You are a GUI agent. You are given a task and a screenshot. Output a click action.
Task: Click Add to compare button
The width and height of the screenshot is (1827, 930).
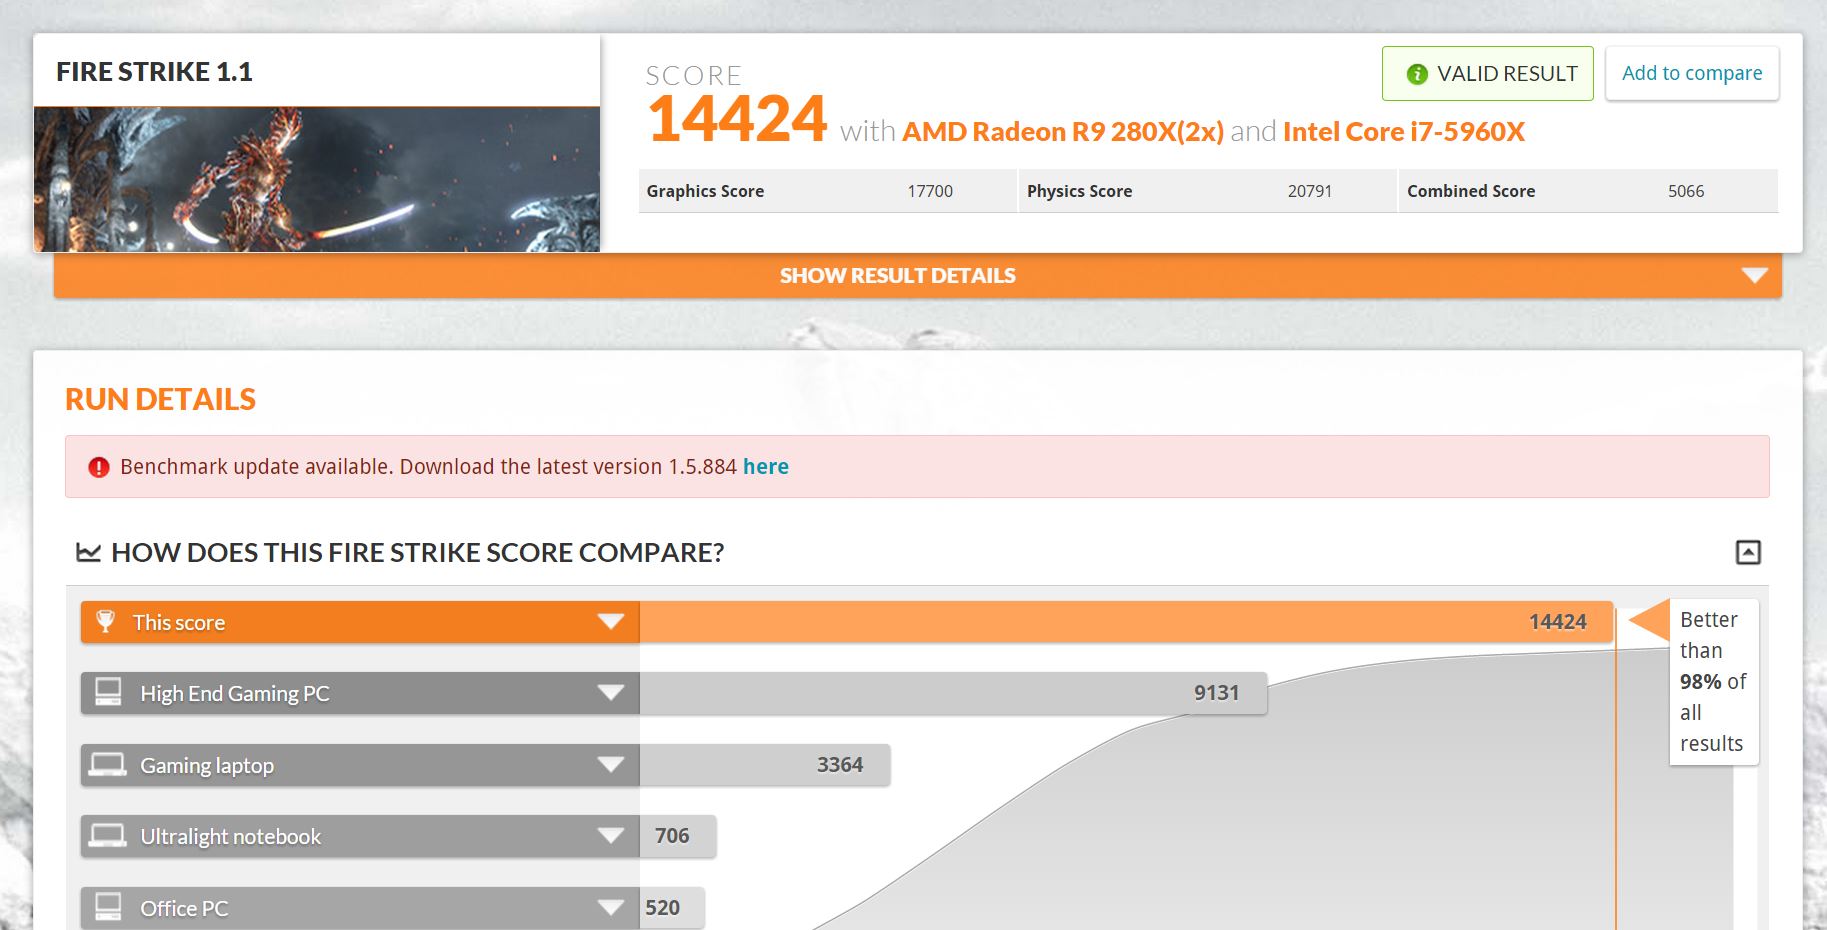tap(1692, 73)
